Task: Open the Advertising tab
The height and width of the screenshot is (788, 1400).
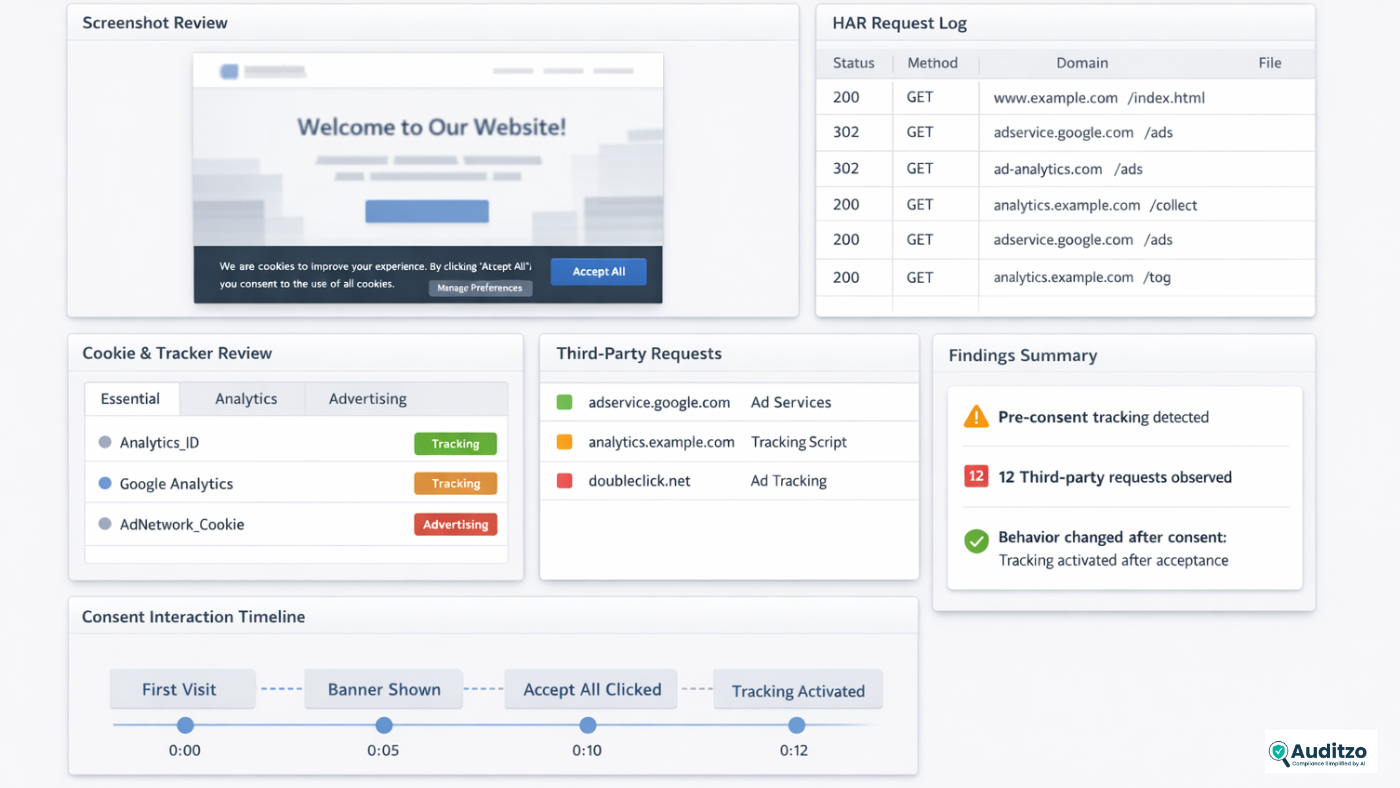Action: point(367,398)
